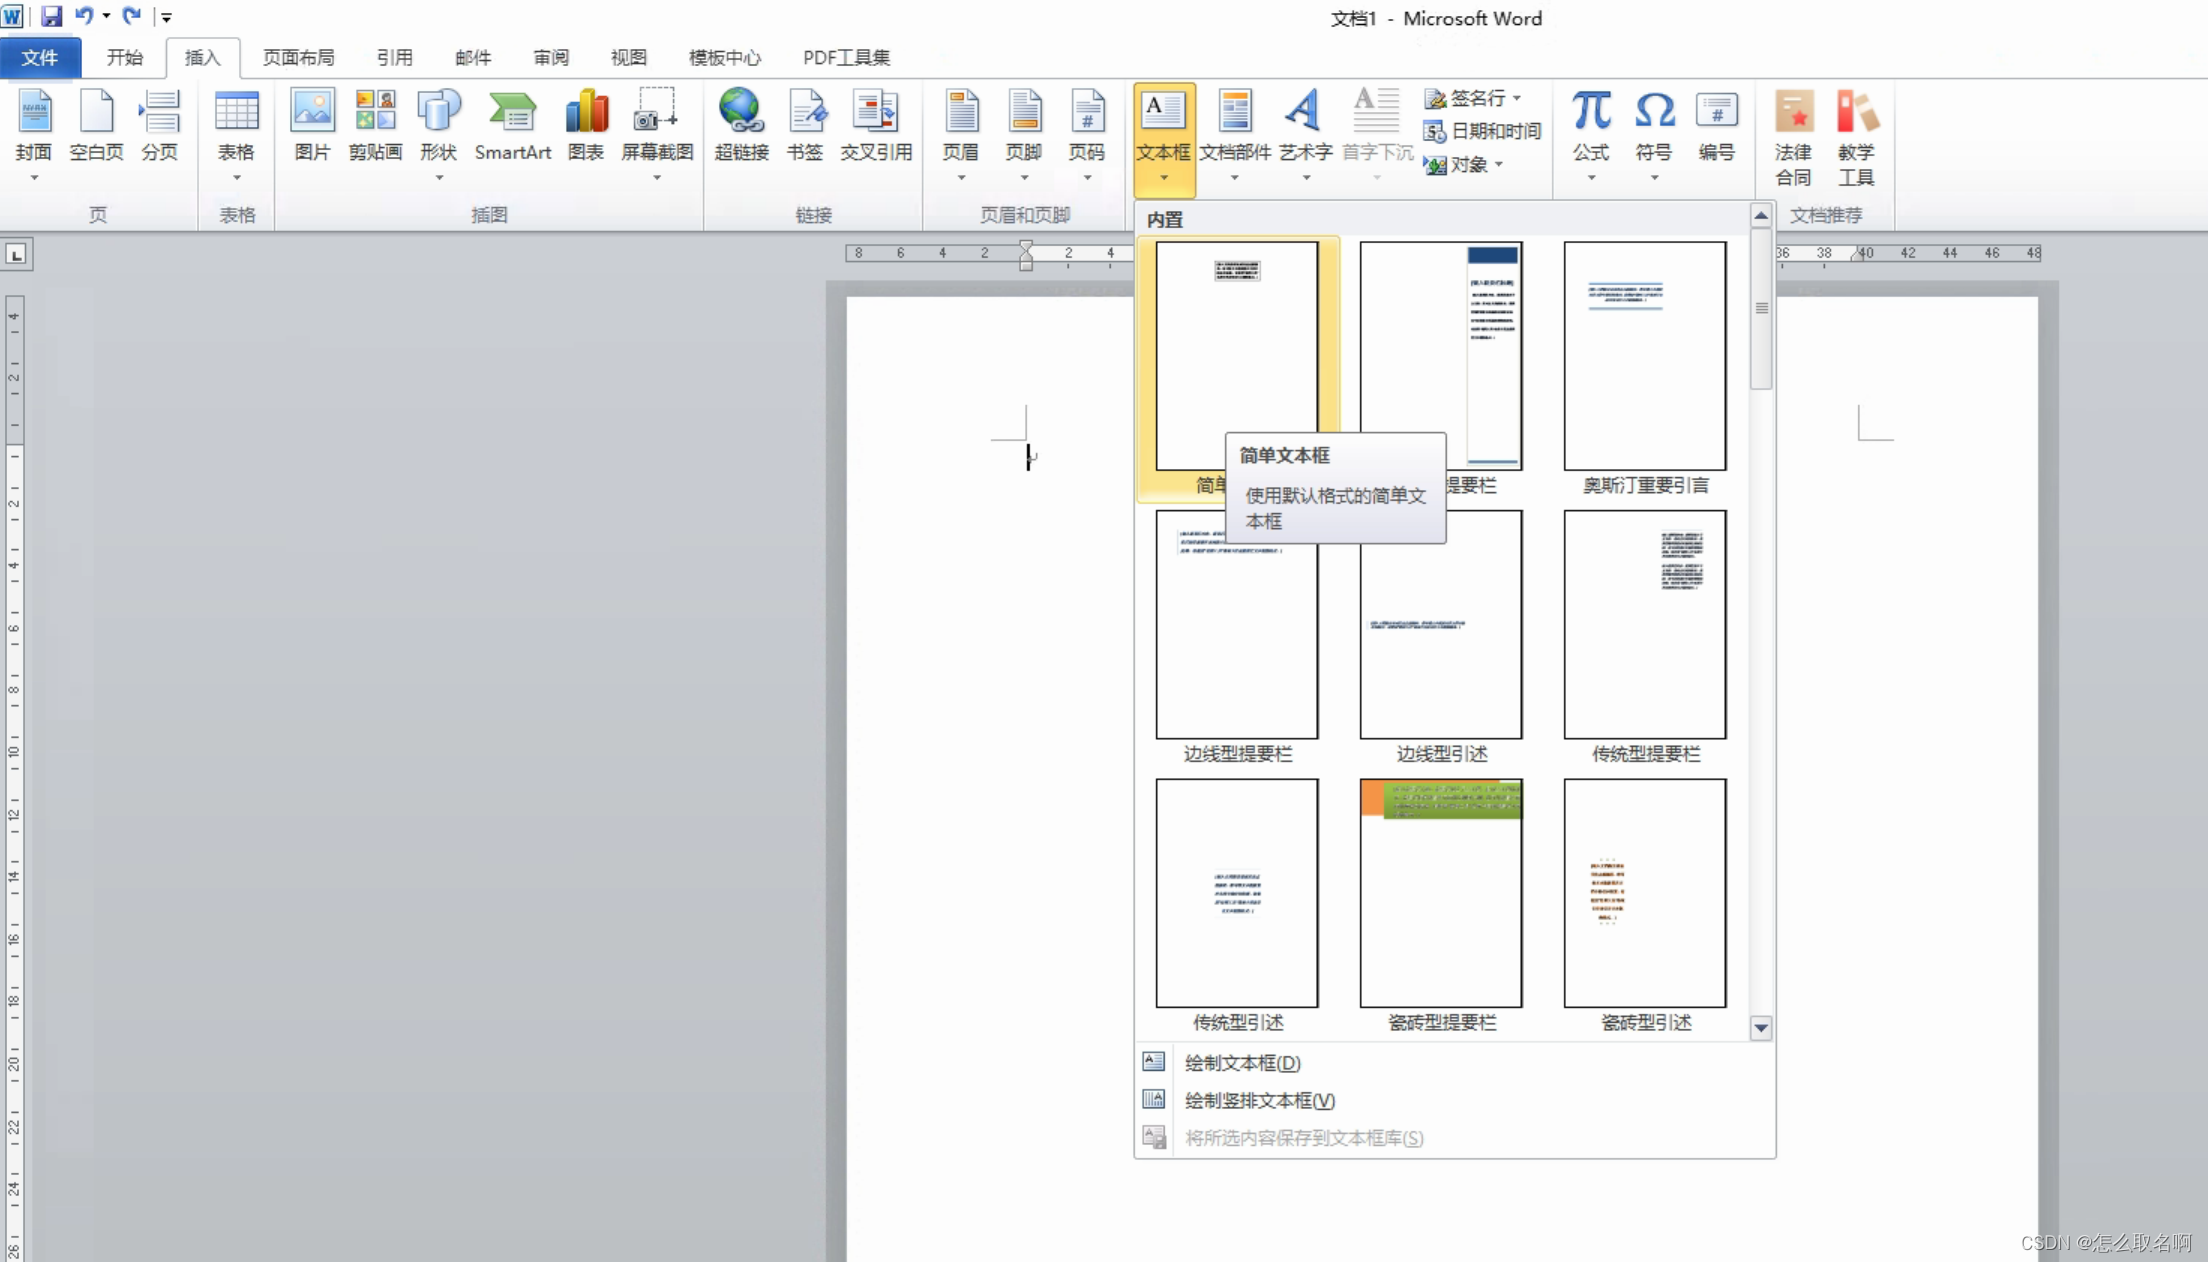
Task: Expand customize quick access toolbar arrow
Action: 167,17
